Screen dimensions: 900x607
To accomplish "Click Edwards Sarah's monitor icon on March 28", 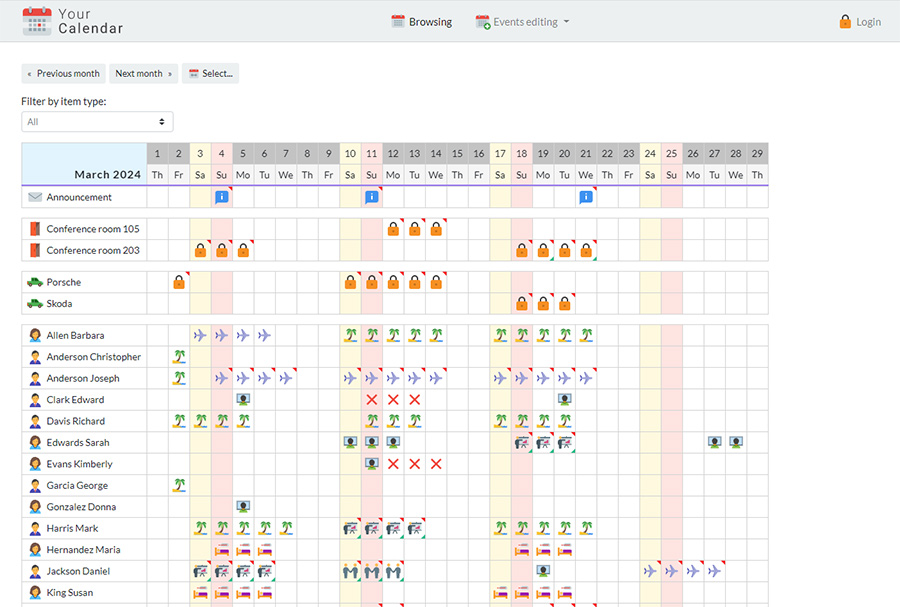I will tap(736, 442).
